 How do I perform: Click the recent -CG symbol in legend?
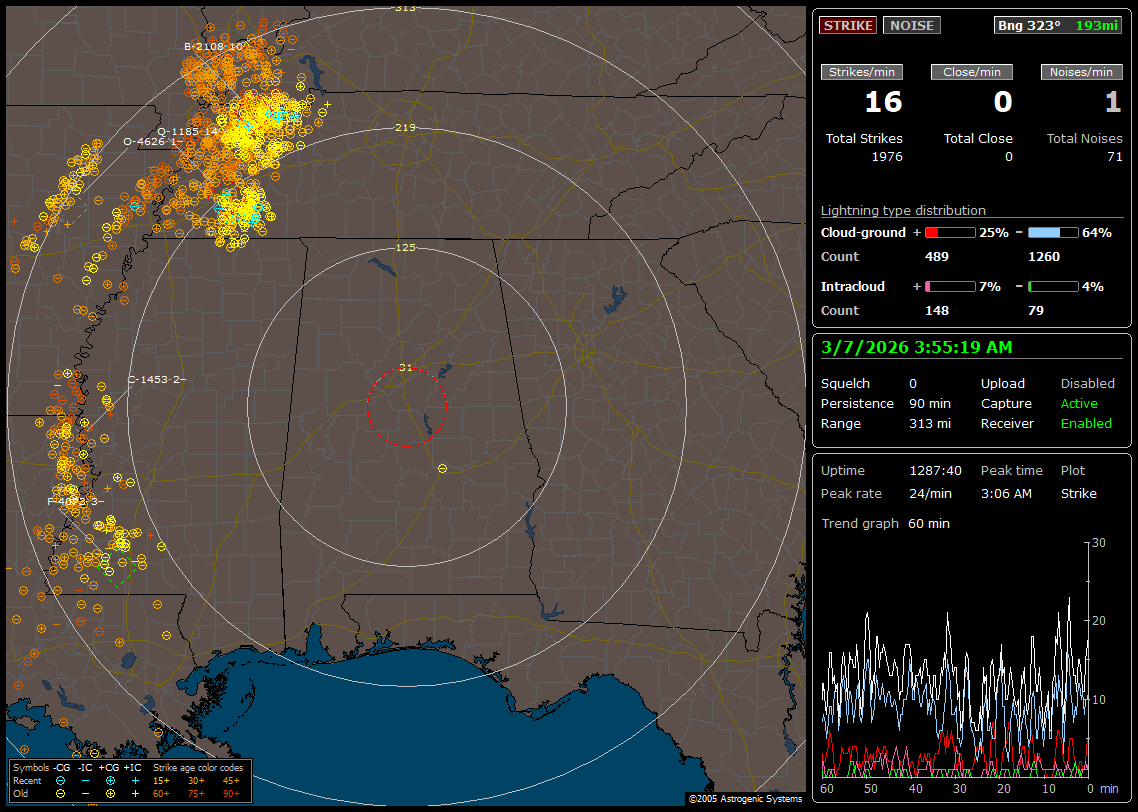click(x=60, y=780)
